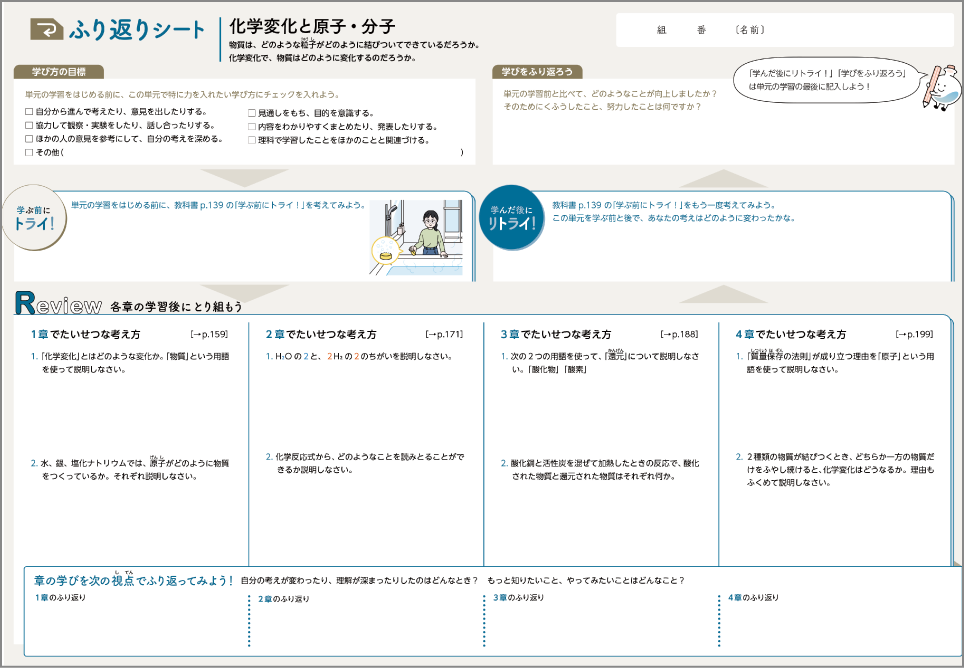Check the 理科で学習したこと checkbox
The image size is (965, 668).
(252, 140)
